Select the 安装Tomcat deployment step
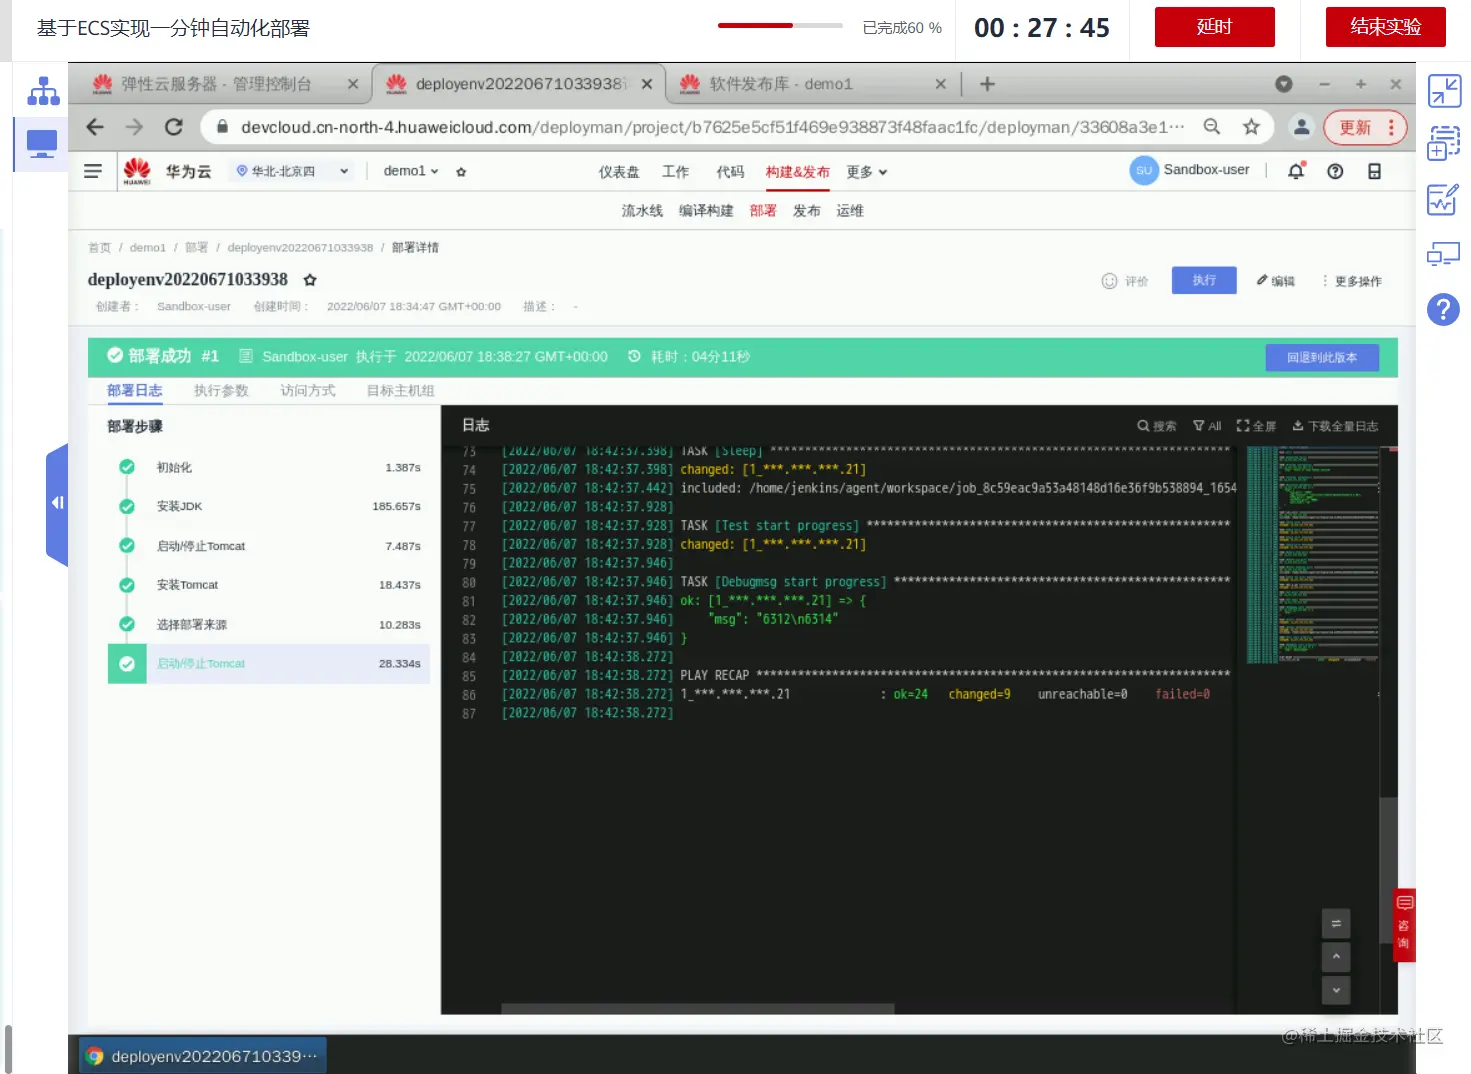1471x1074 pixels. click(x=269, y=585)
